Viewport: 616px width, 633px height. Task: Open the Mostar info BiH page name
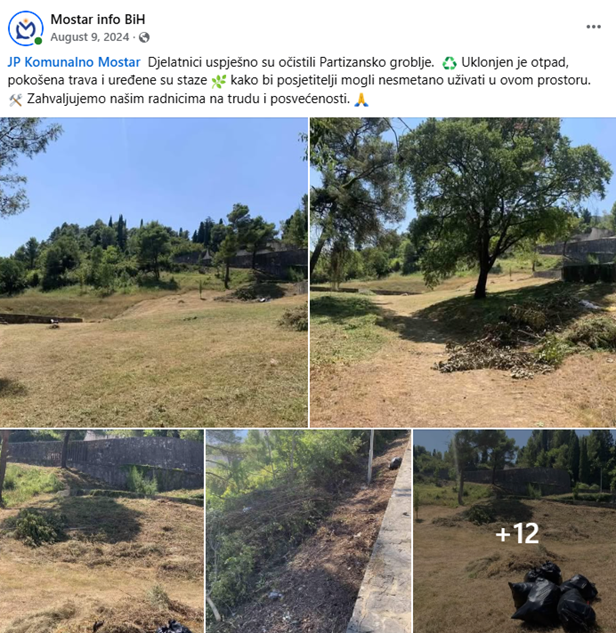(98, 19)
